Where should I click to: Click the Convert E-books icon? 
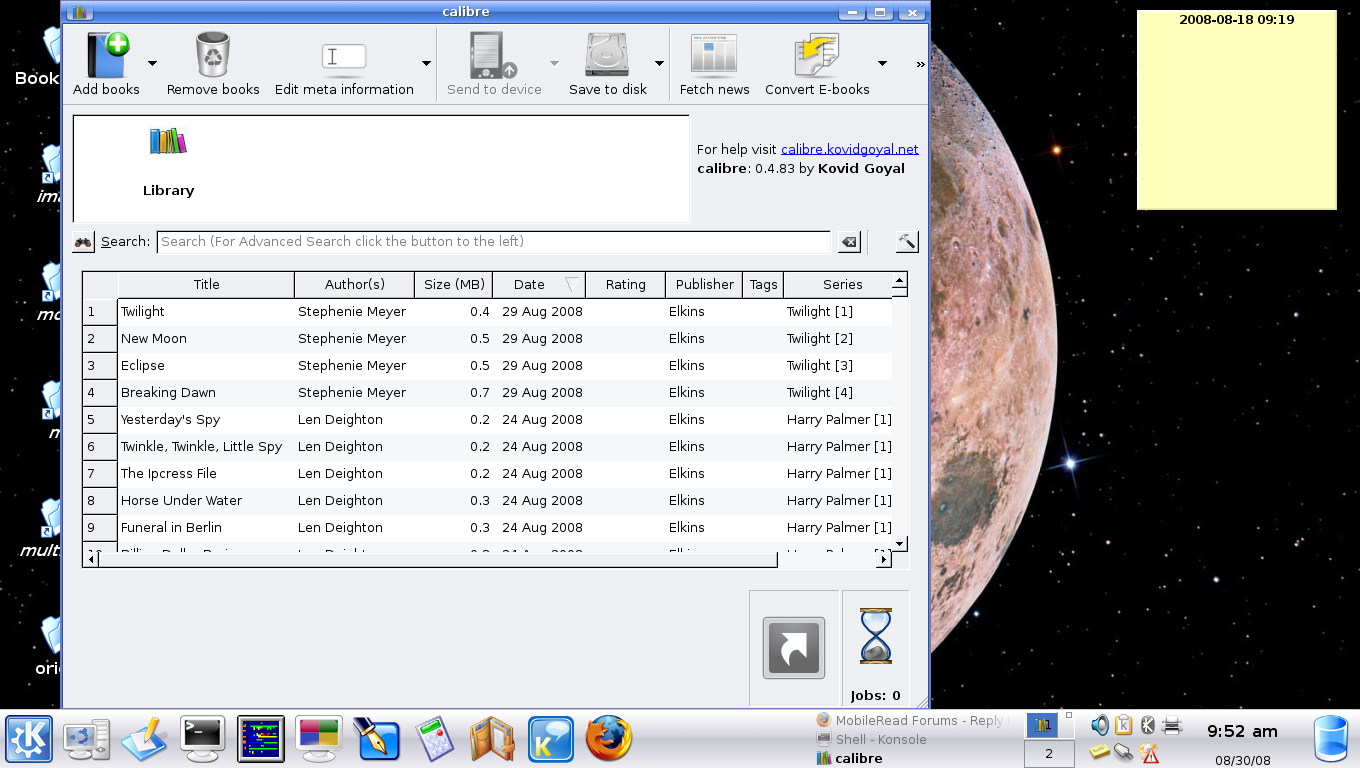[x=817, y=56]
